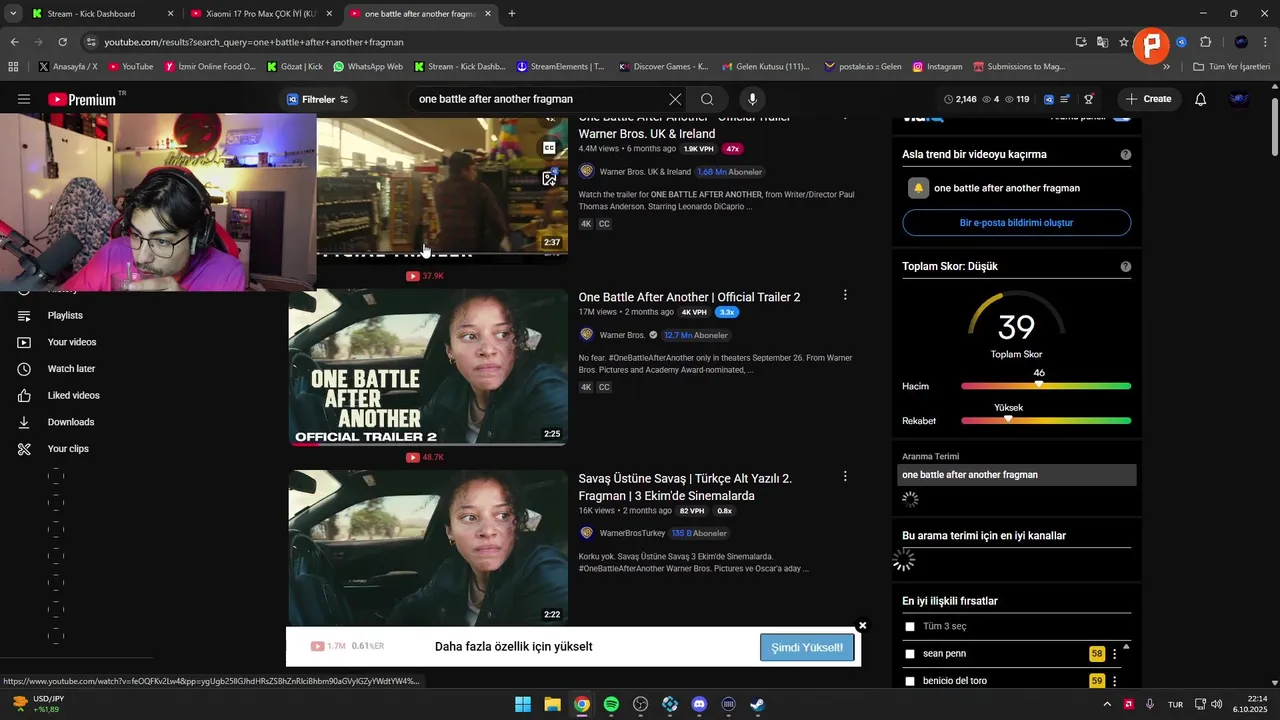Image resolution: width=1280 pixels, height=720 pixels.
Task: Open Discord from the taskbar
Action: click(699, 704)
